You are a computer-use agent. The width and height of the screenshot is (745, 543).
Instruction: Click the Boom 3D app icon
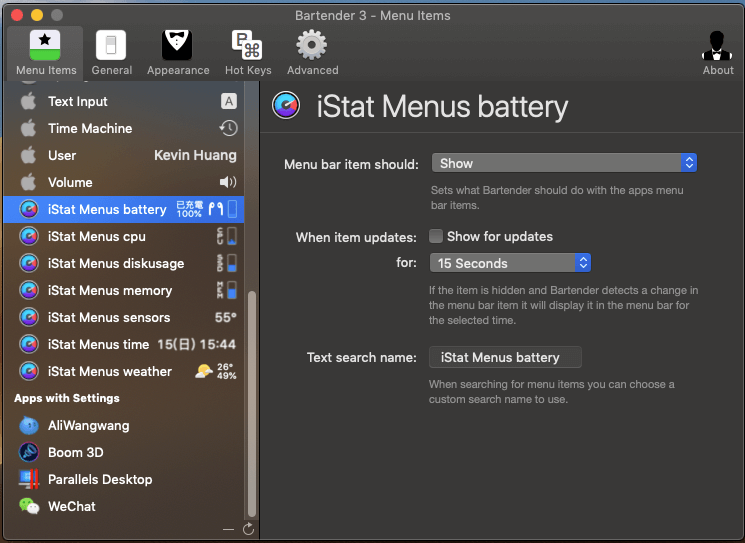click(x=29, y=452)
